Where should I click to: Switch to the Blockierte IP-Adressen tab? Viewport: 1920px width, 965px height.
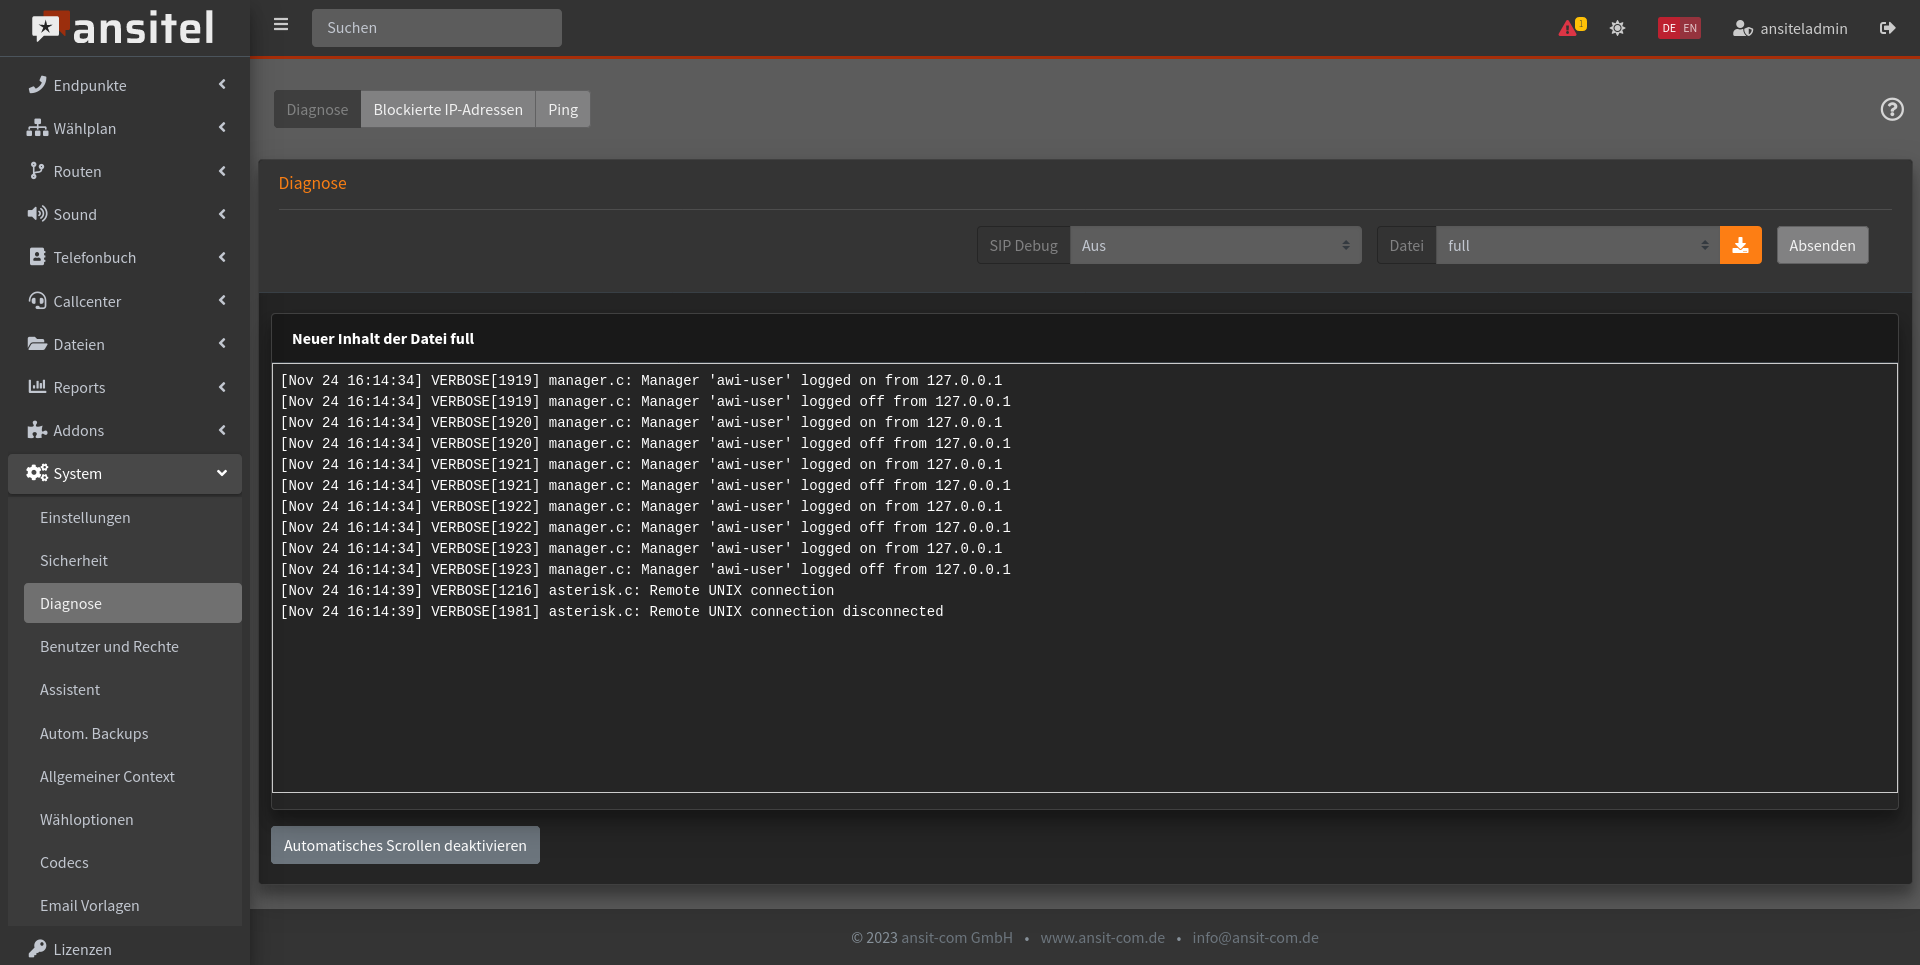[448, 110]
